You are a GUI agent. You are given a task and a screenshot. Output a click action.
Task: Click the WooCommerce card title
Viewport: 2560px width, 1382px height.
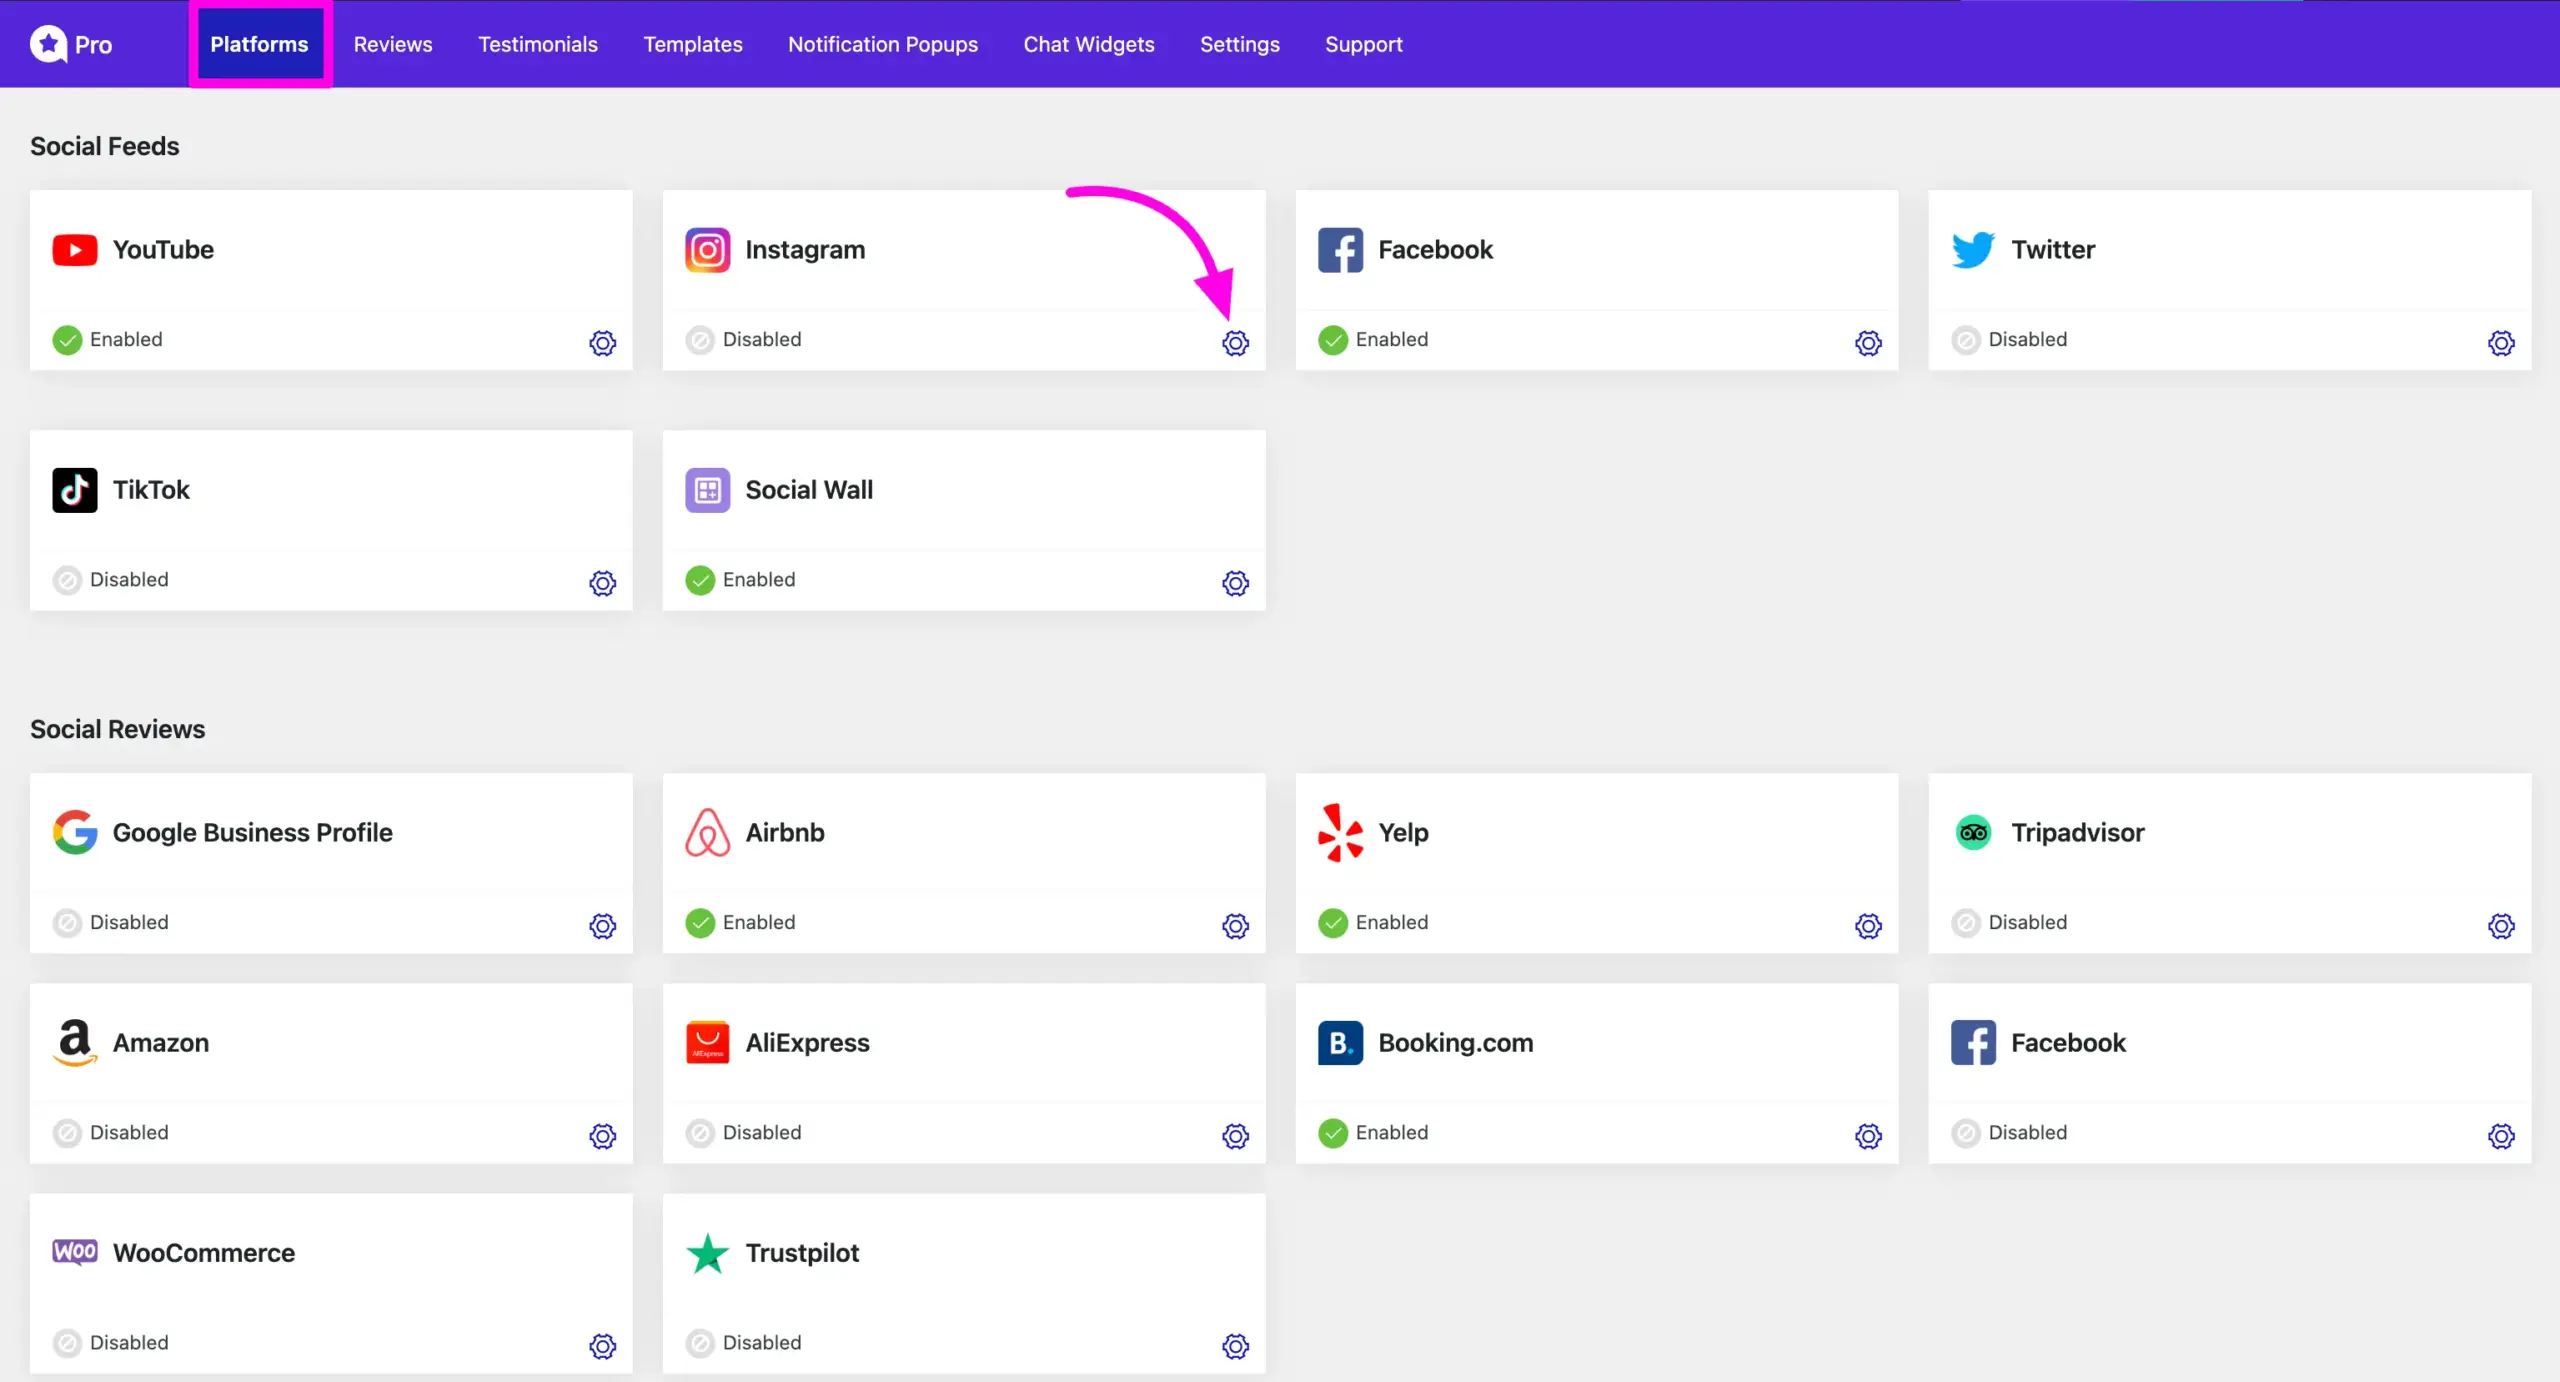pyautogui.click(x=204, y=1252)
